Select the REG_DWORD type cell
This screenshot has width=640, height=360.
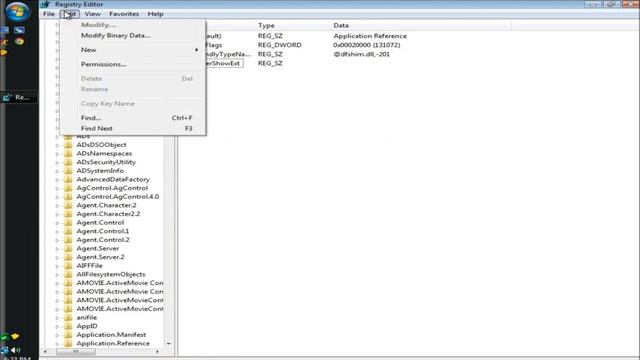click(280, 45)
